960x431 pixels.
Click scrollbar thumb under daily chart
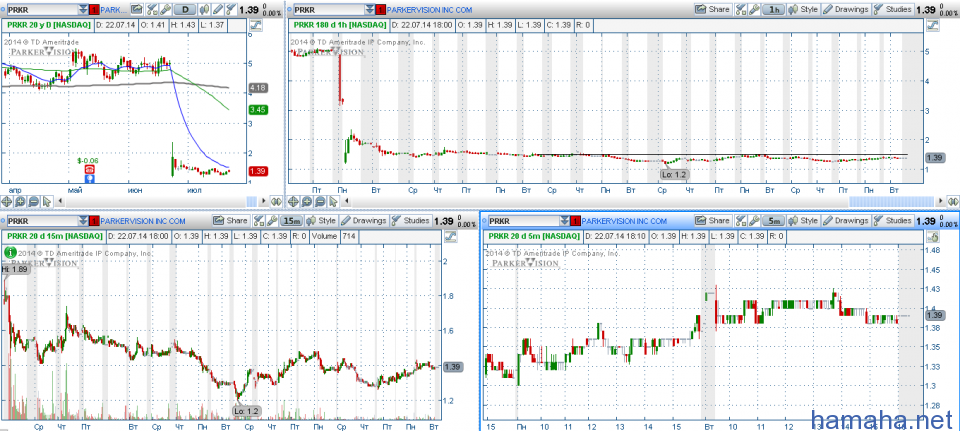[x=251, y=201]
